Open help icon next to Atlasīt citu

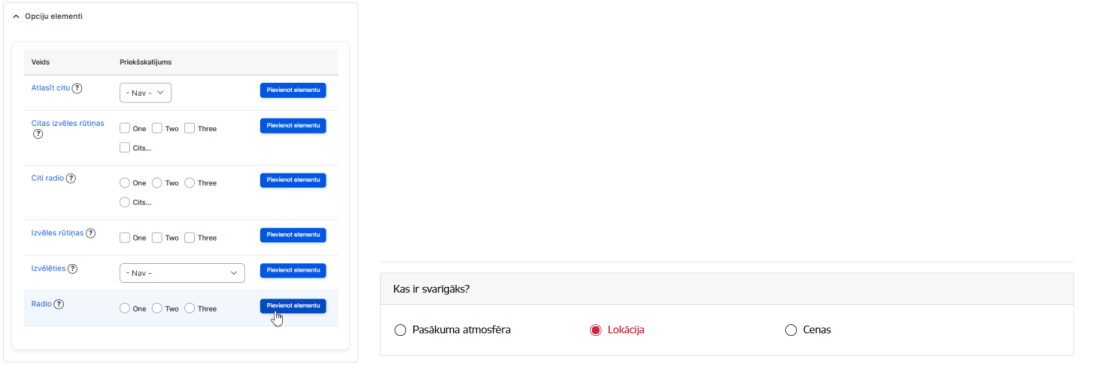click(77, 89)
